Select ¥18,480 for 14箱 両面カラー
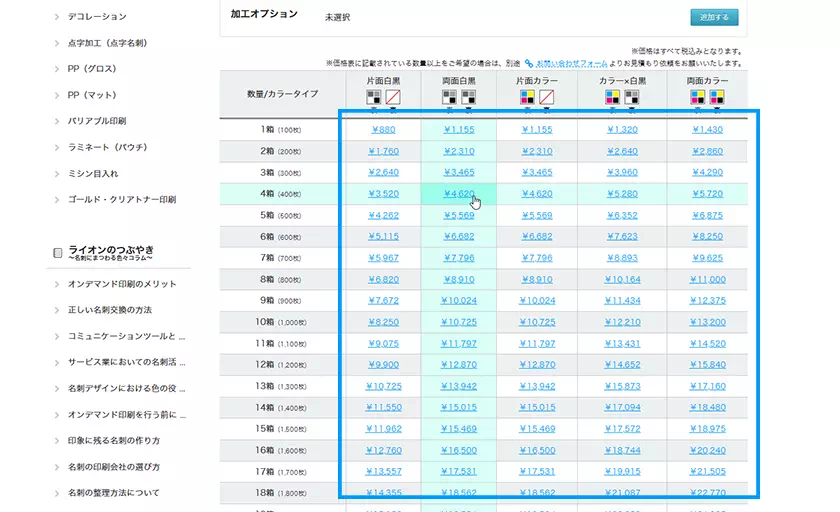 point(708,408)
